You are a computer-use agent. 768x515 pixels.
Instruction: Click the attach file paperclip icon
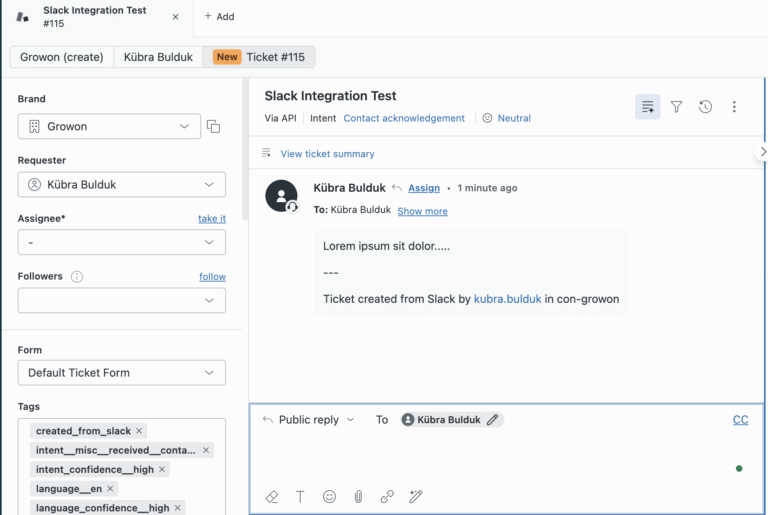[358, 497]
